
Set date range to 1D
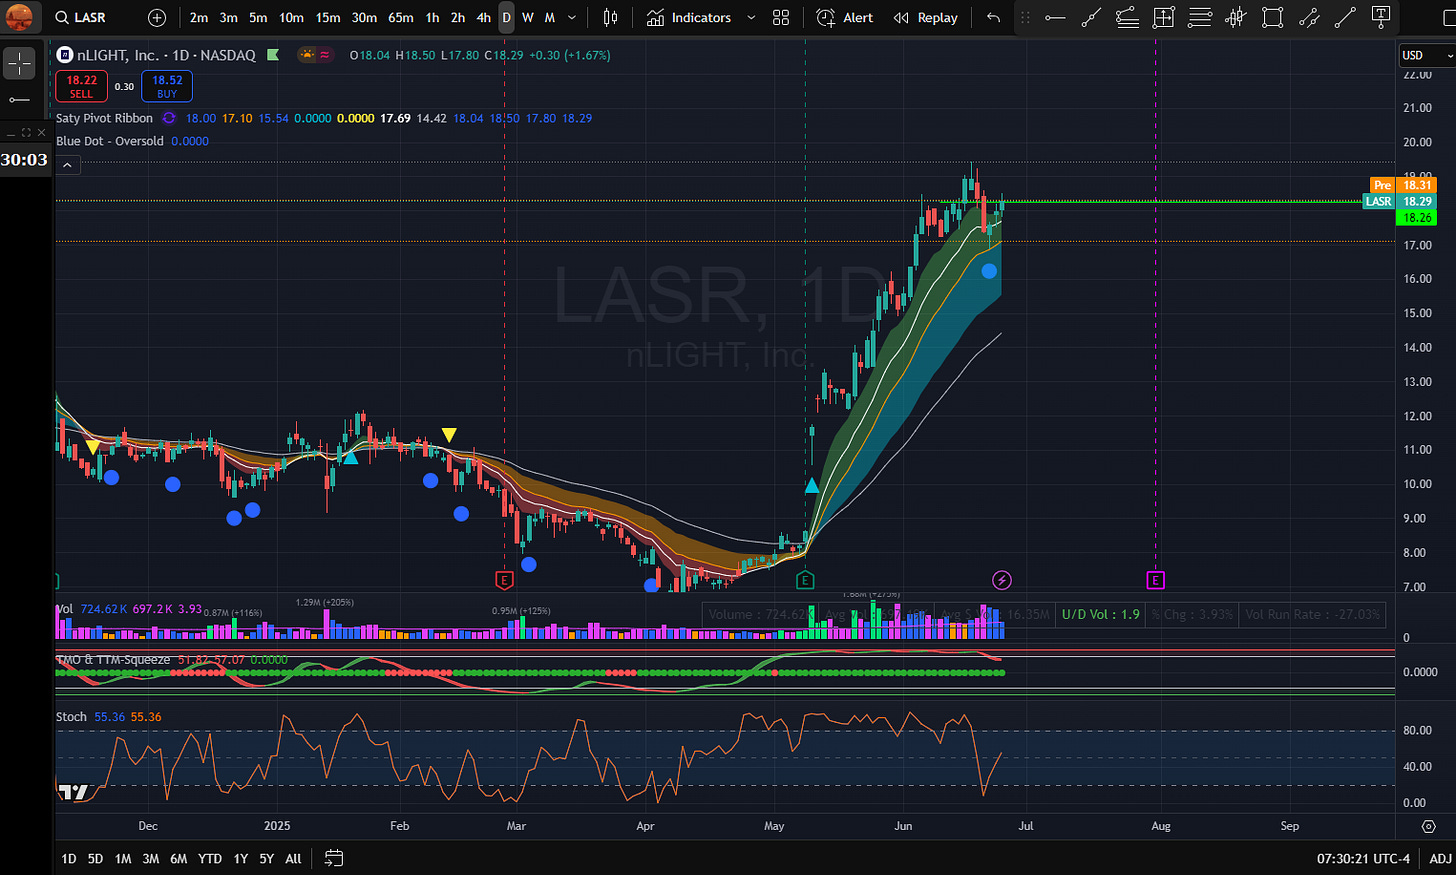(68, 859)
